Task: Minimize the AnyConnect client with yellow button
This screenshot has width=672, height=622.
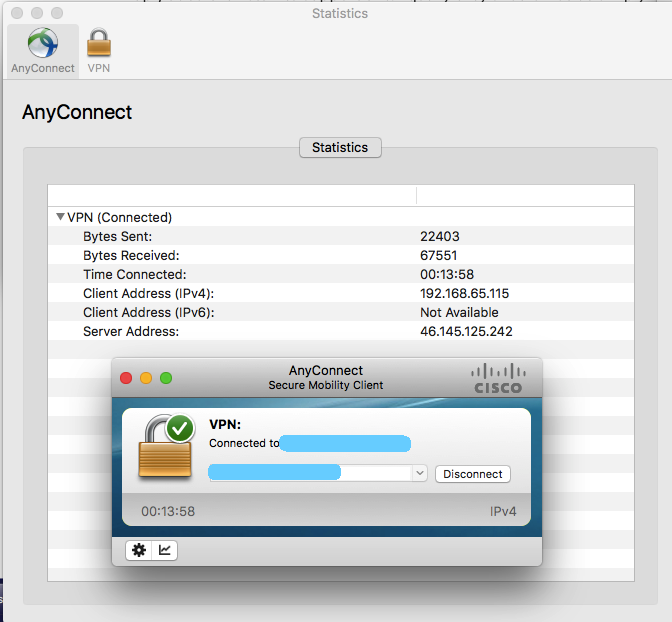Action: pos(146,378)
